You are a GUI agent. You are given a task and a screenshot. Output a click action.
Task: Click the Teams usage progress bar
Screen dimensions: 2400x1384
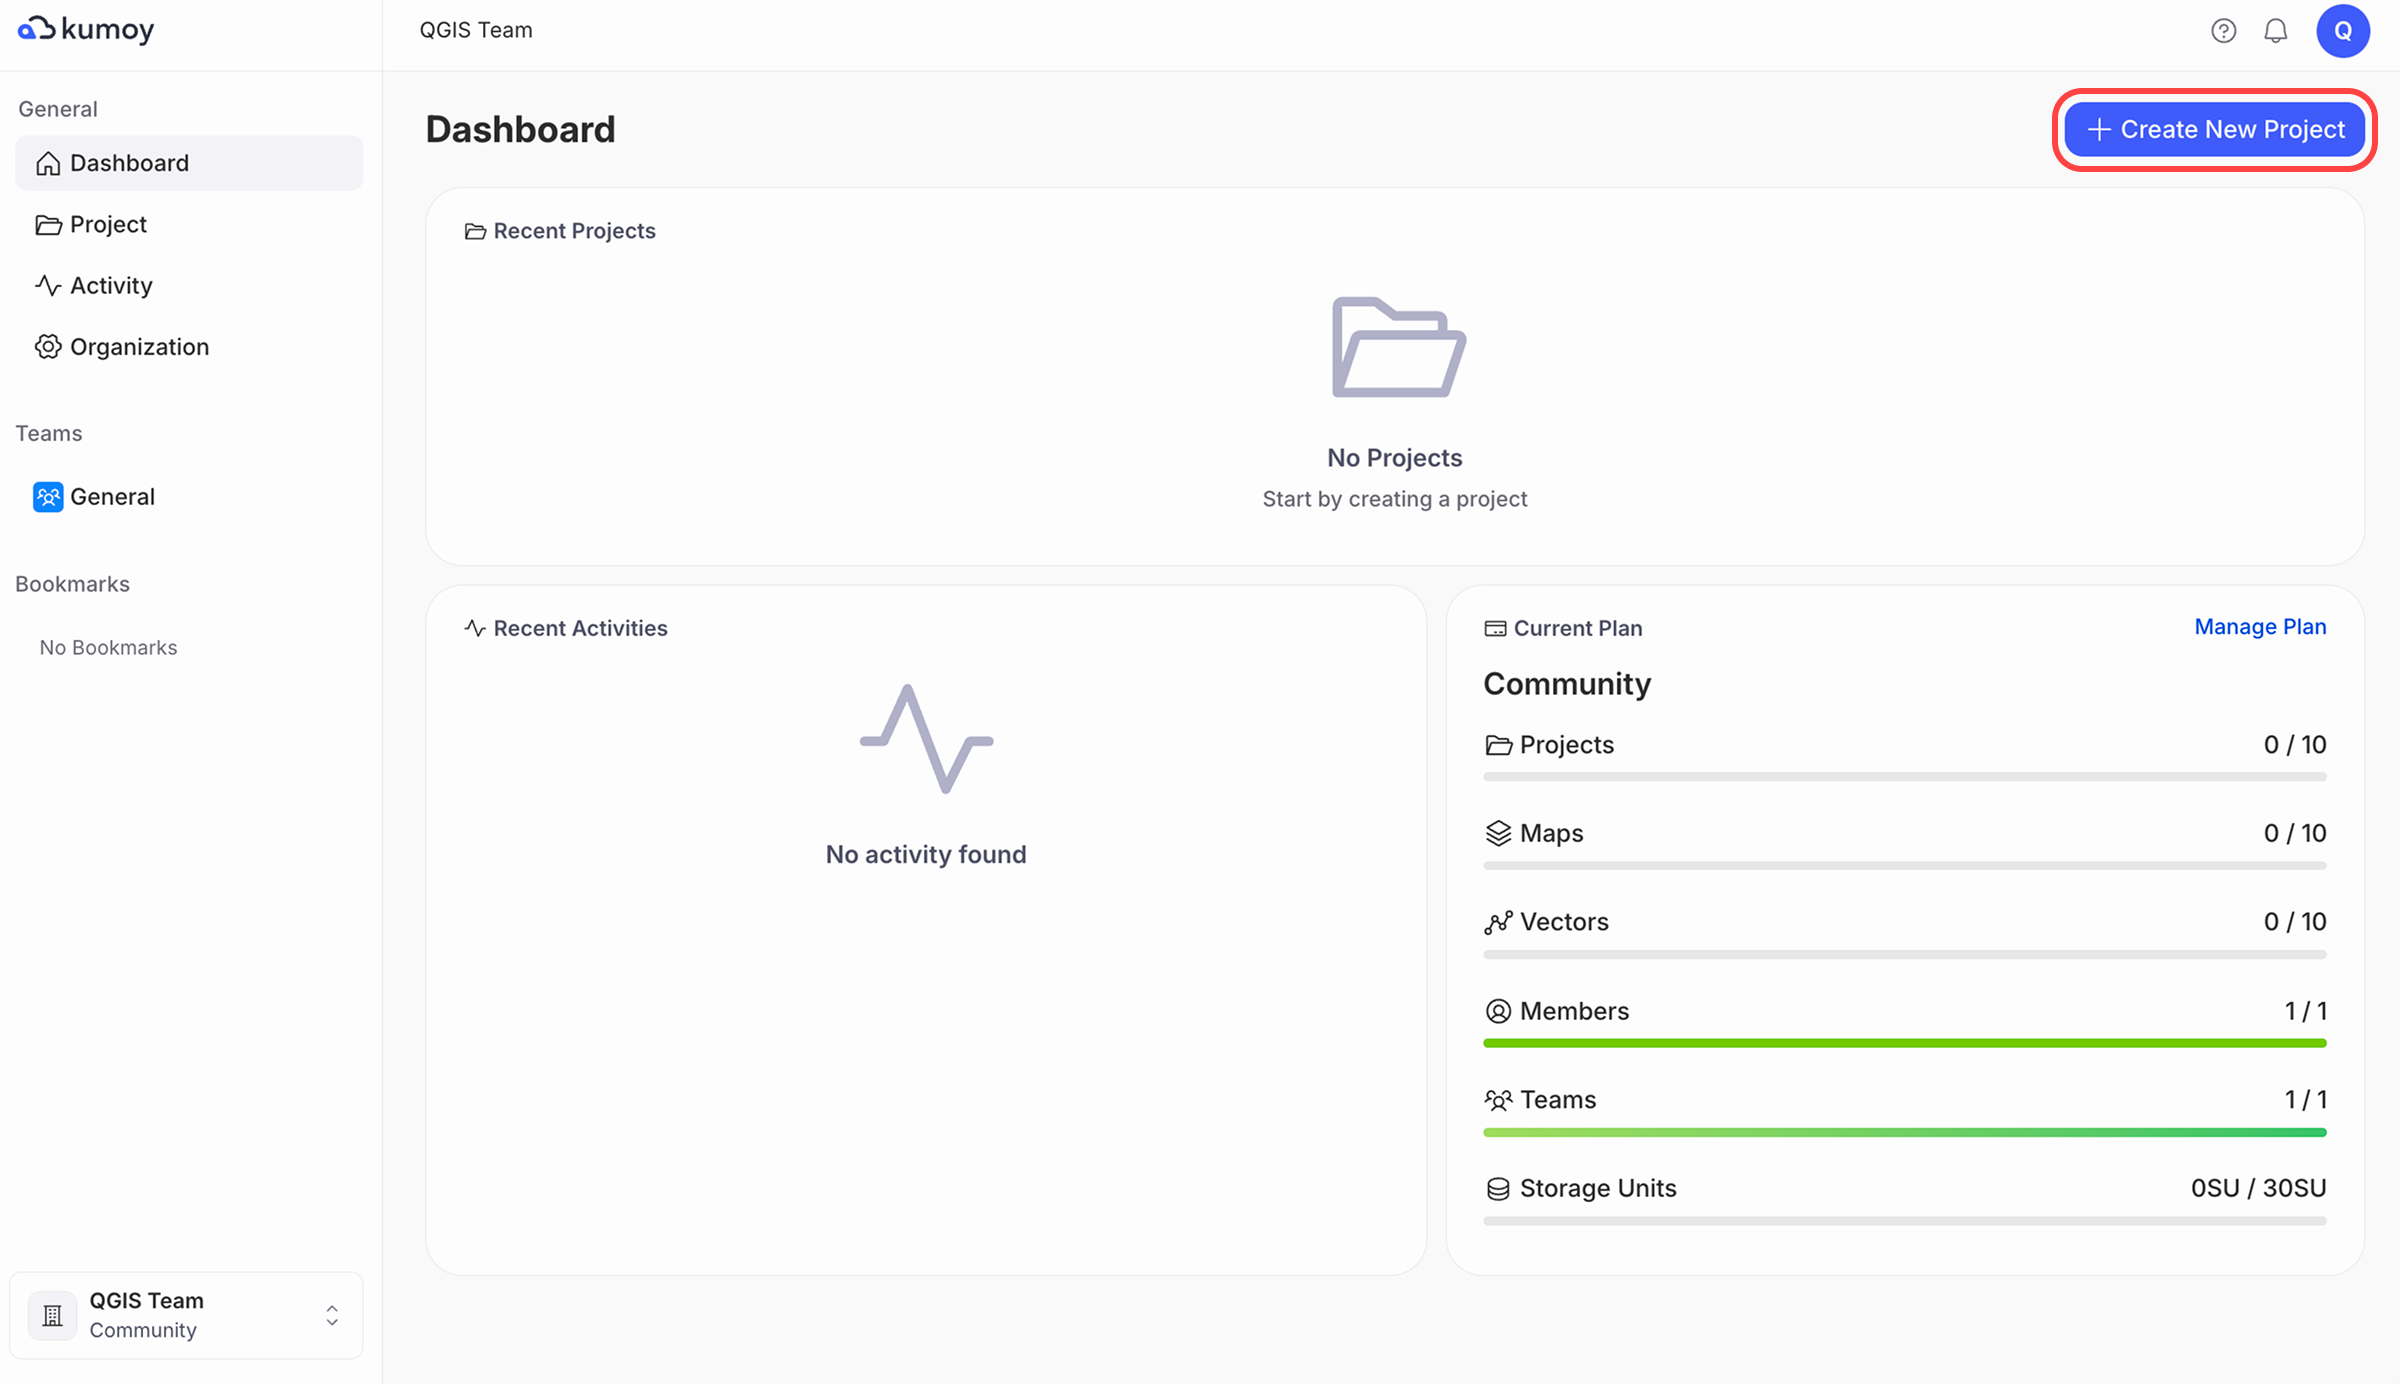coord(1904,1132)
